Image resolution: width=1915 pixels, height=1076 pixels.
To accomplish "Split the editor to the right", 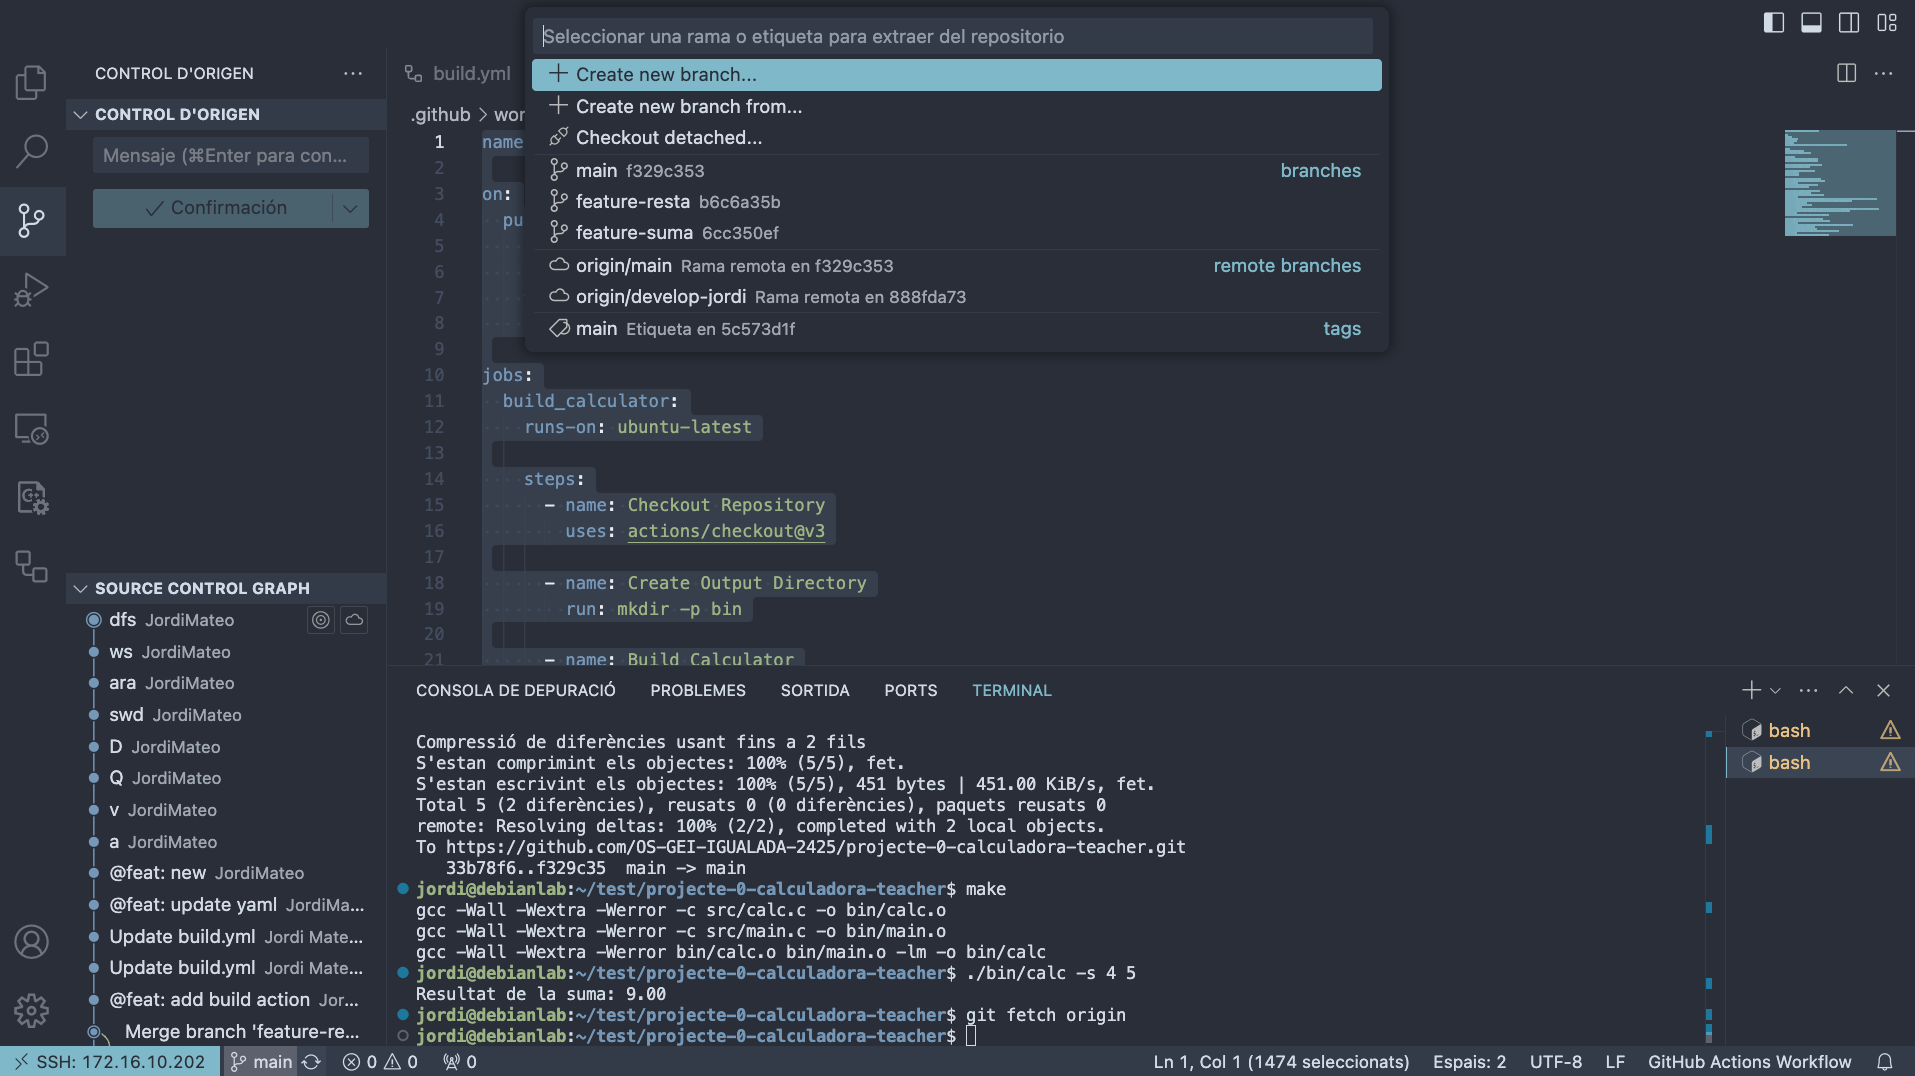I will pos(1847,73).
